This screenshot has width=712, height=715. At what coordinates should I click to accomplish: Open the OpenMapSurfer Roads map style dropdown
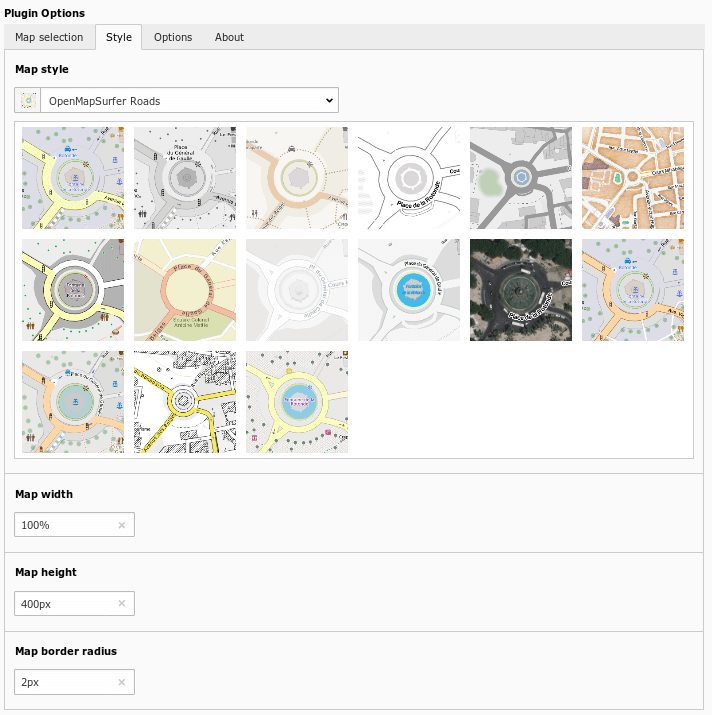(x=189, y=100)
